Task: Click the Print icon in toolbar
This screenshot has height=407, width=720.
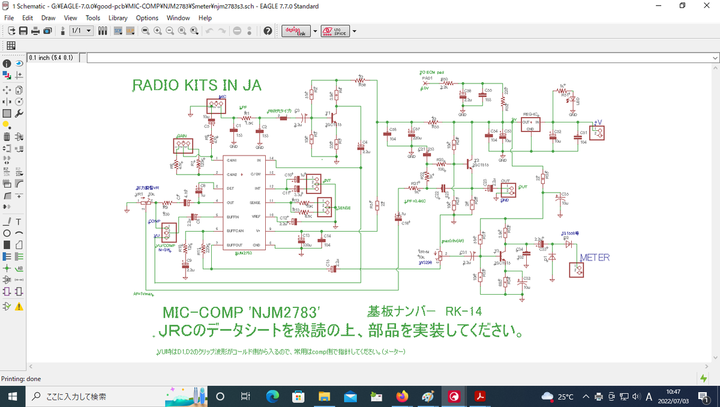Action: tap(35, 31)
